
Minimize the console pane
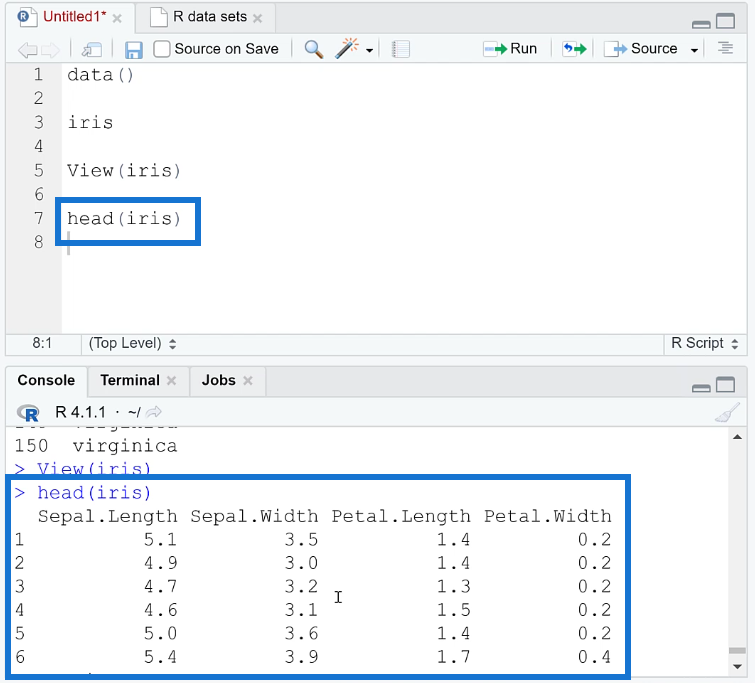pyautogui.click(x=701, y=388)
